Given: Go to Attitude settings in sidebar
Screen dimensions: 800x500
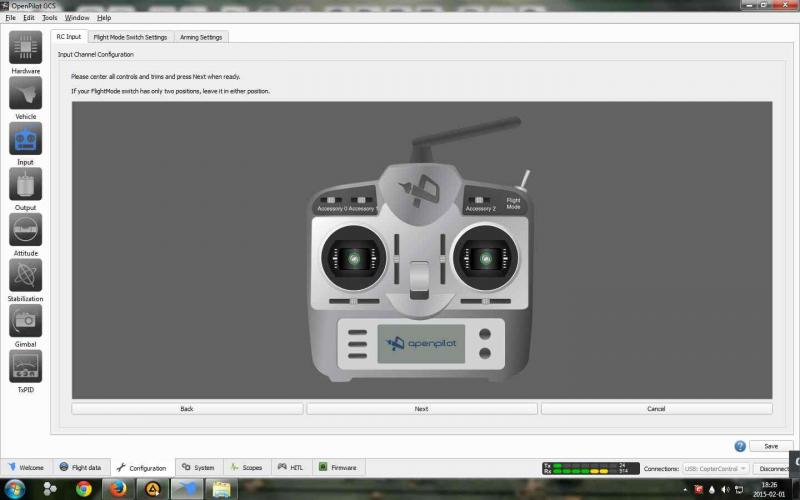Looking at the screenshot, I should [x=25, y=230].
